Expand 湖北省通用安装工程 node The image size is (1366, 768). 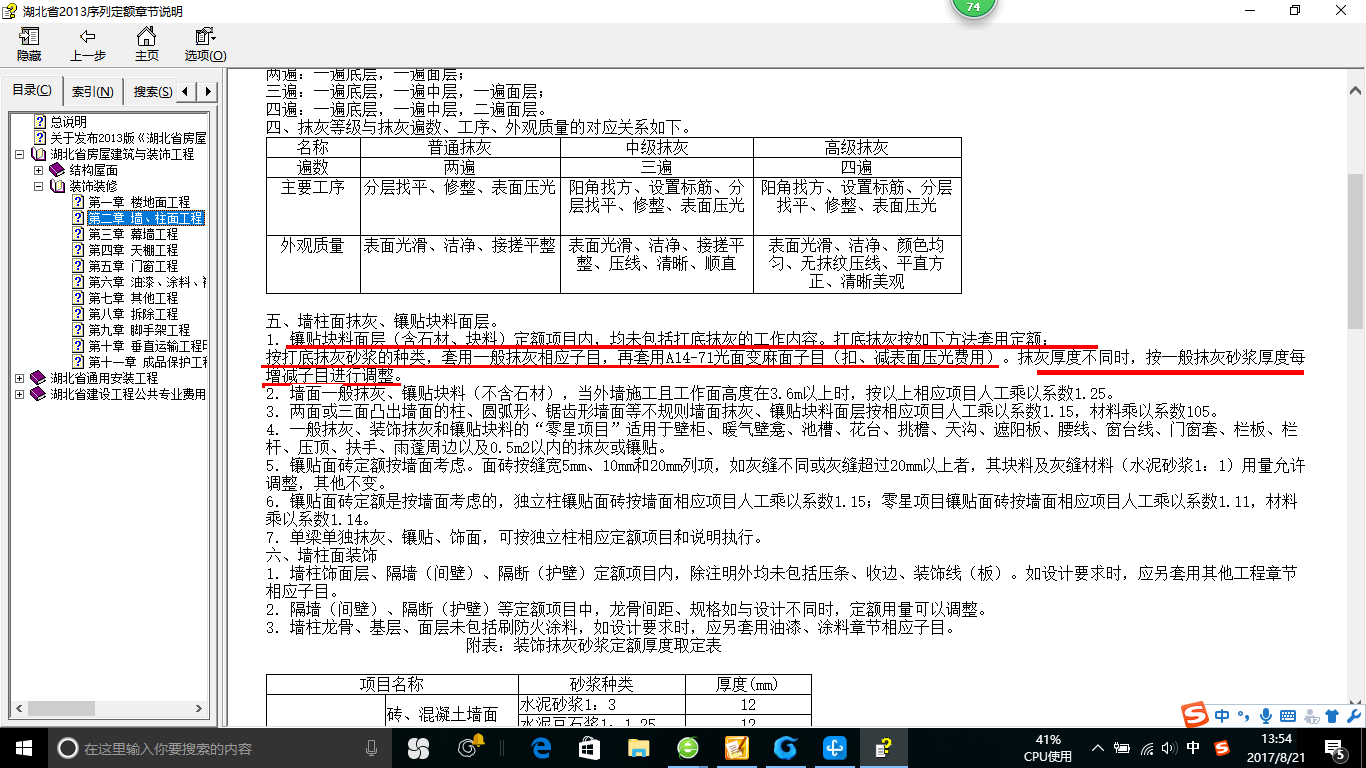pos(21,379)
